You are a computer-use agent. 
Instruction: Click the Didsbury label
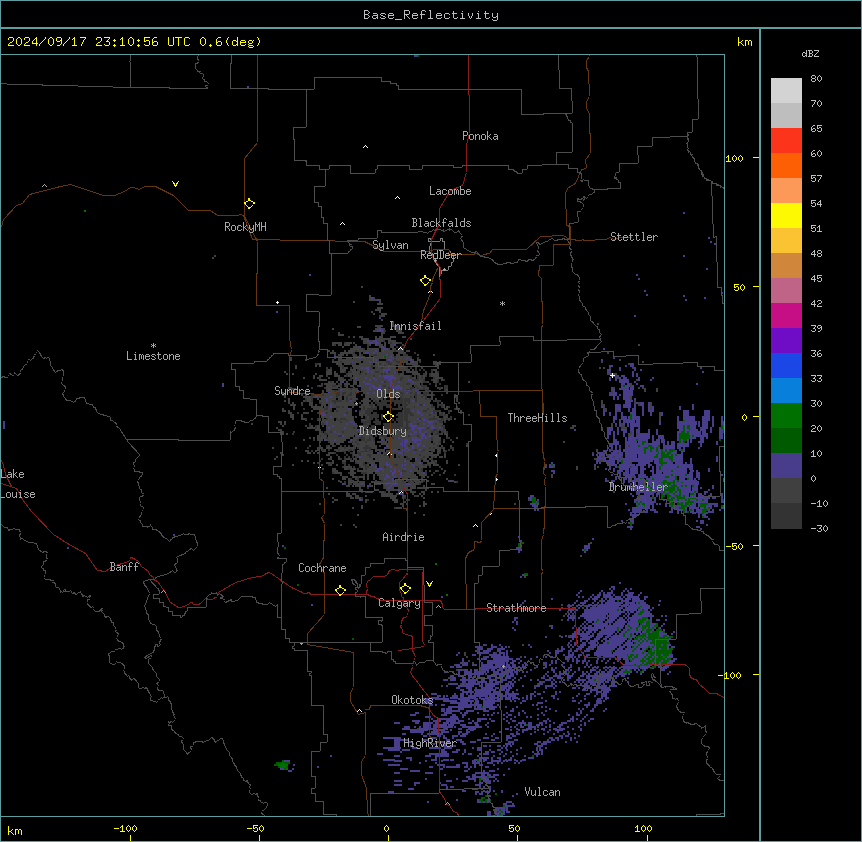coord(383,431)
